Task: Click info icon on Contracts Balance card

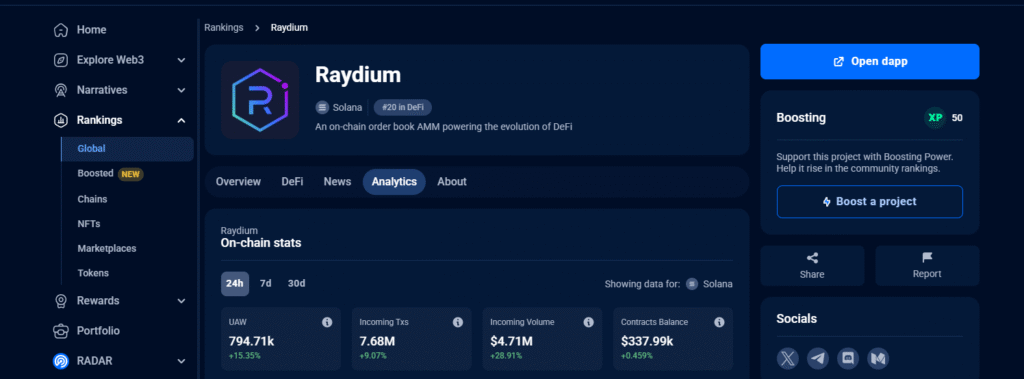Action: coord(719,322)
